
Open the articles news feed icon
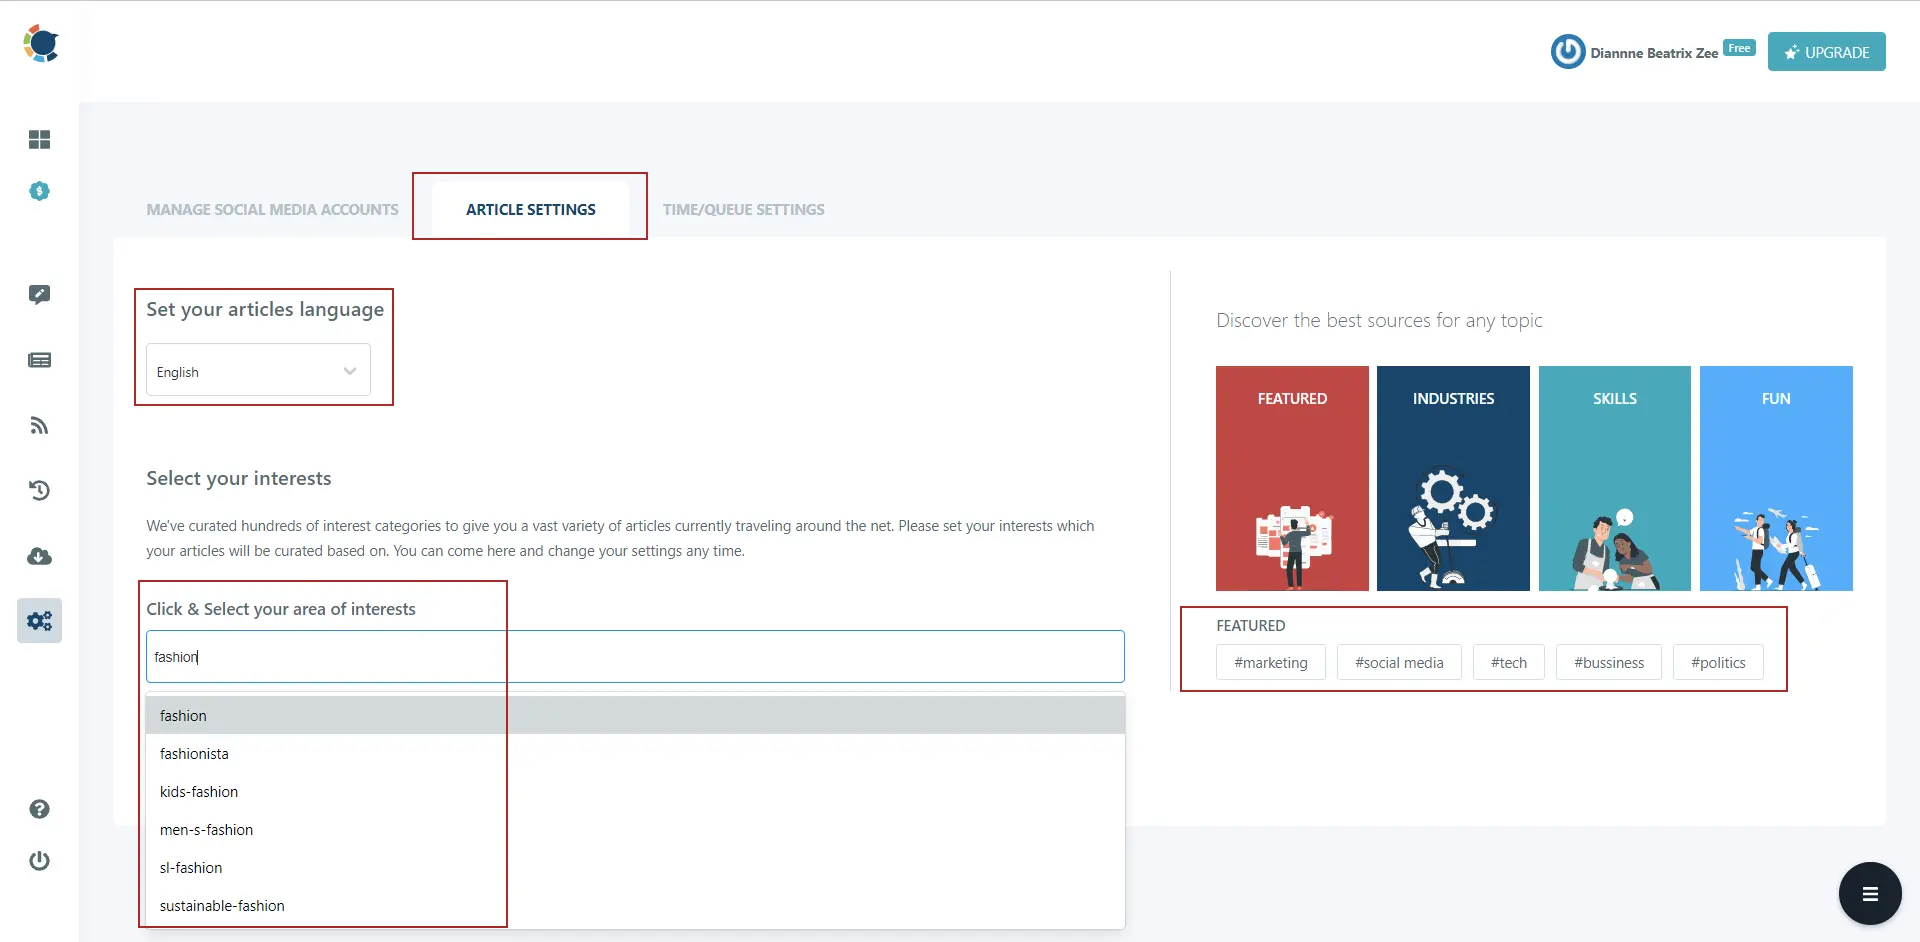(x=39, y=360)
